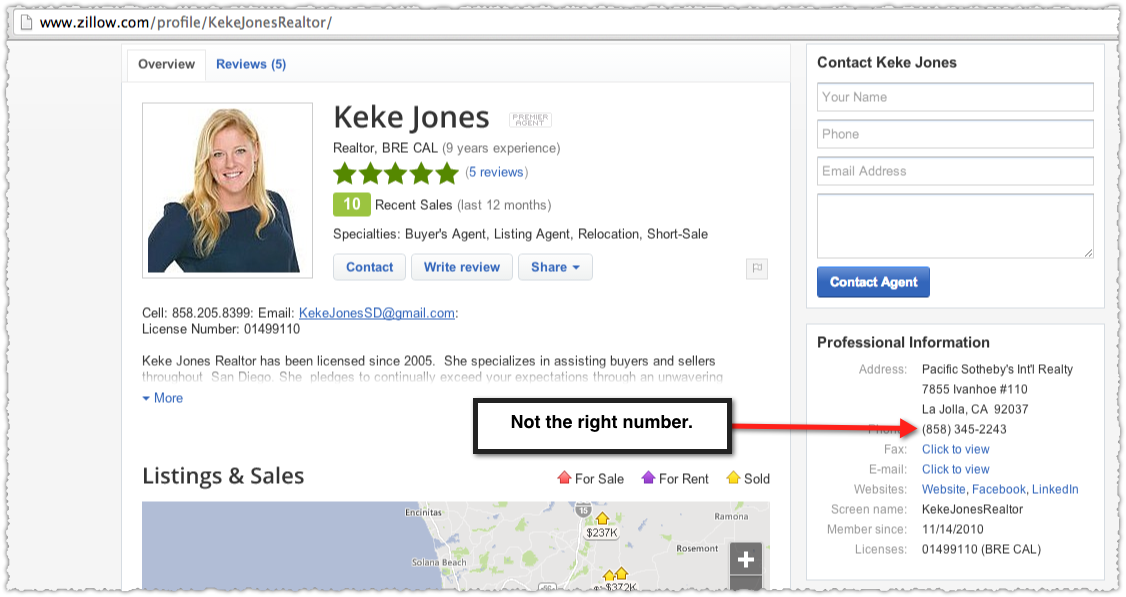Image resolution: width=1126 pixels, height=597 pixels.
Task: Click the green 10 Recent Sales badge
Action: (352, 205)
